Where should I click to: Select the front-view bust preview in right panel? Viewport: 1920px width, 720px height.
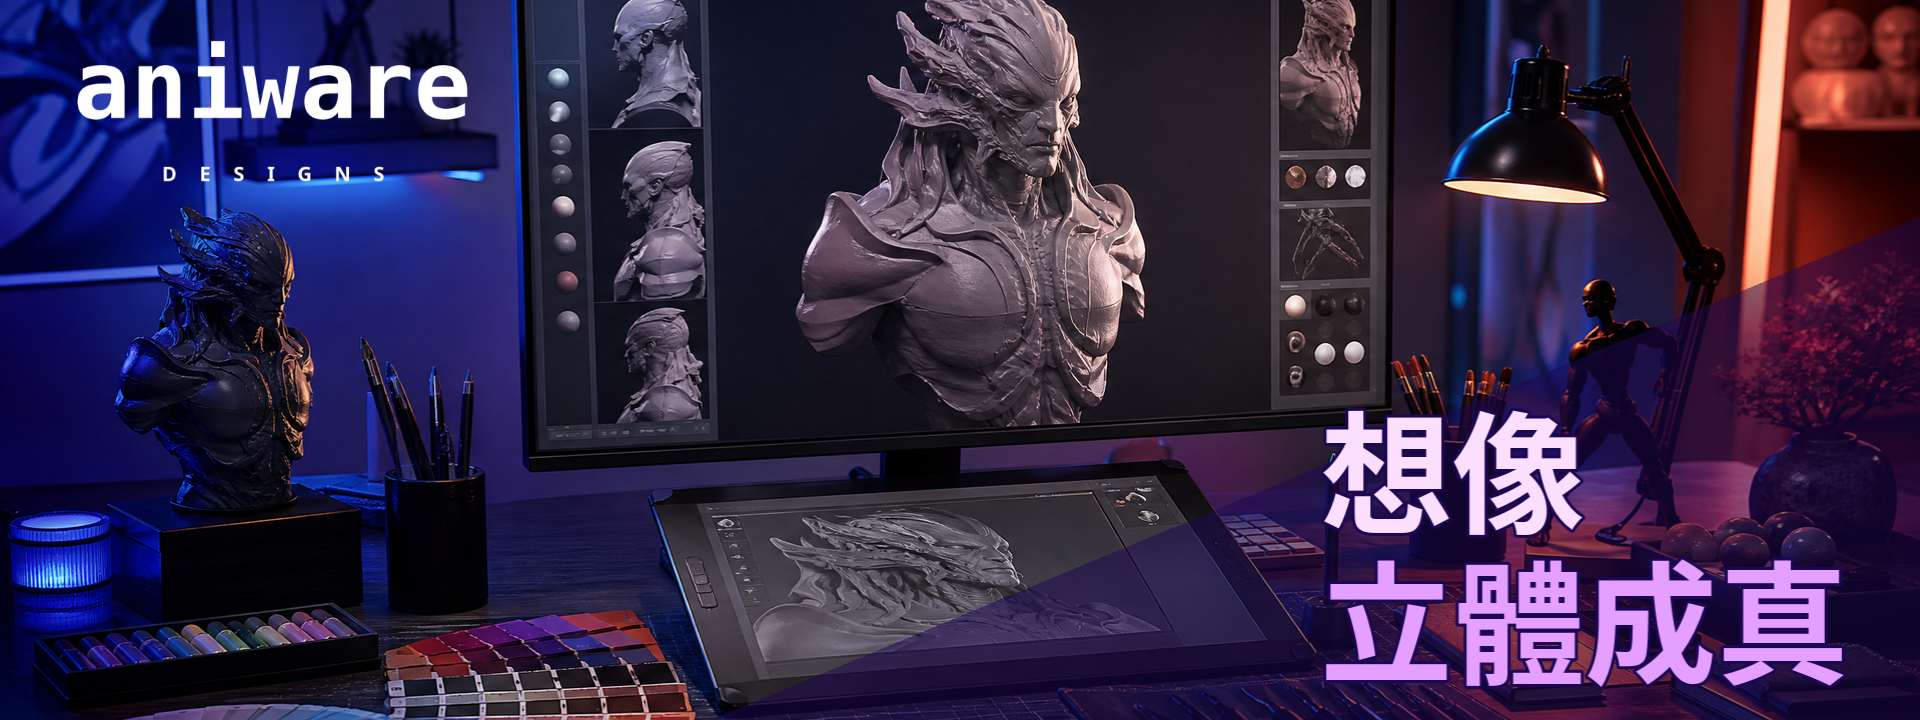[1324, 75]
